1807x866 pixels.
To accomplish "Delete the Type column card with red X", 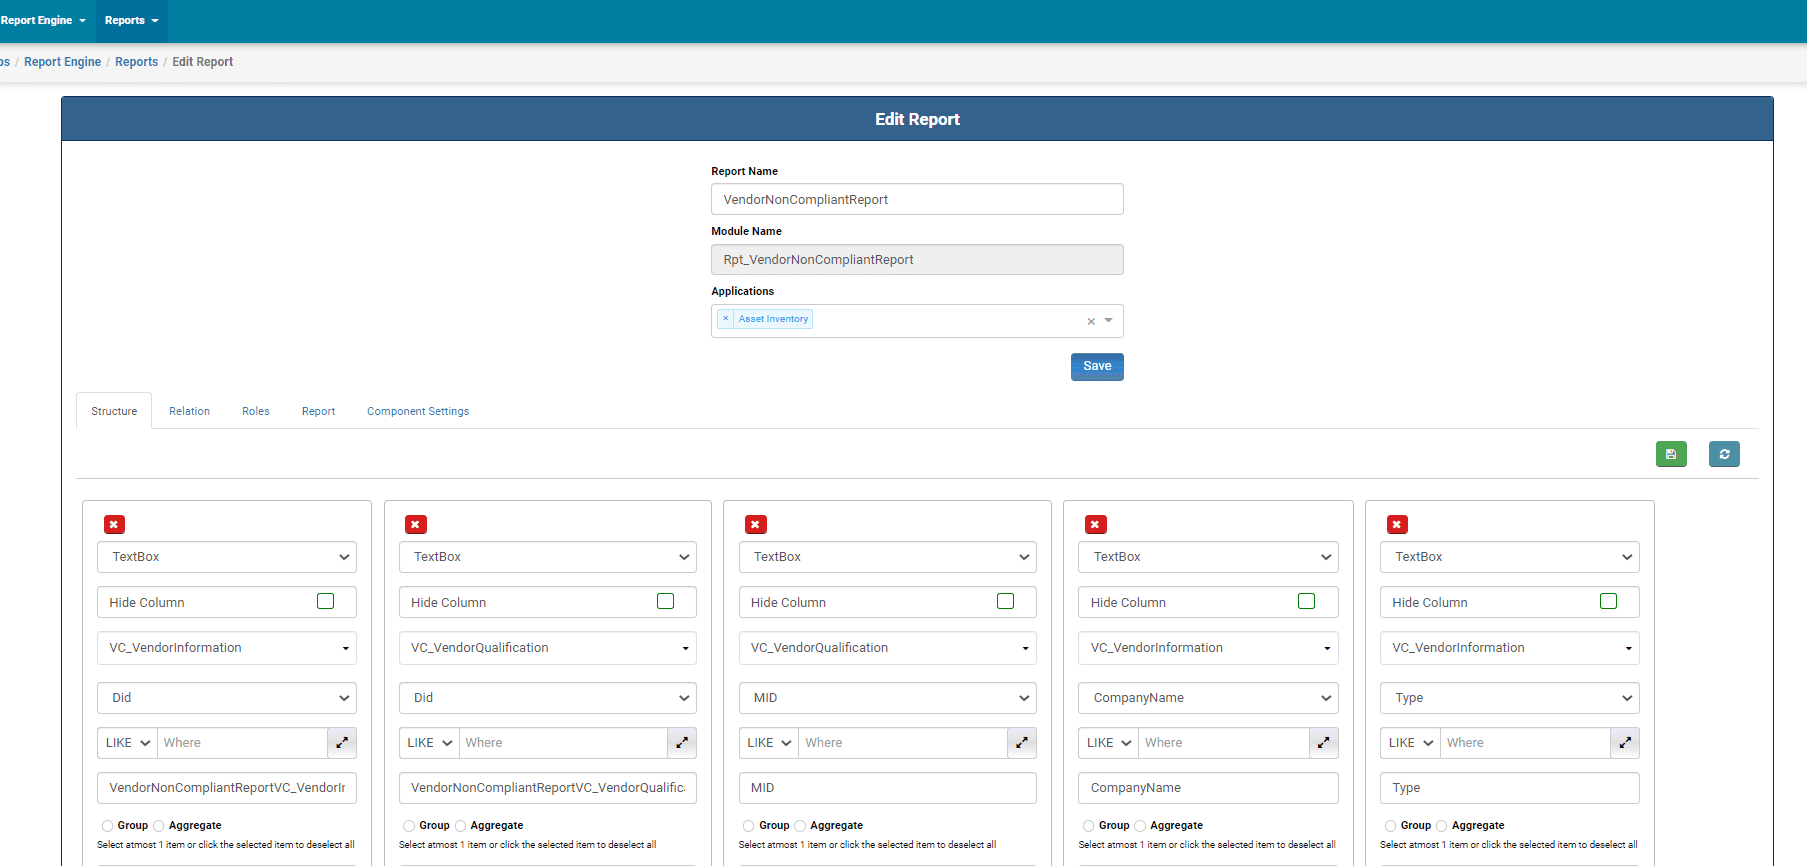I will (x=1398, y=524).
